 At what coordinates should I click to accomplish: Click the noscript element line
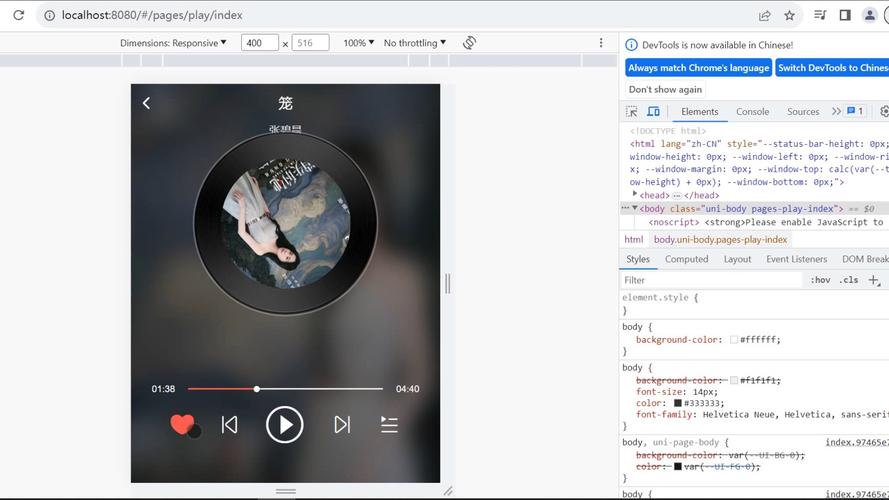pyautogui.click(x=765, y=222)
